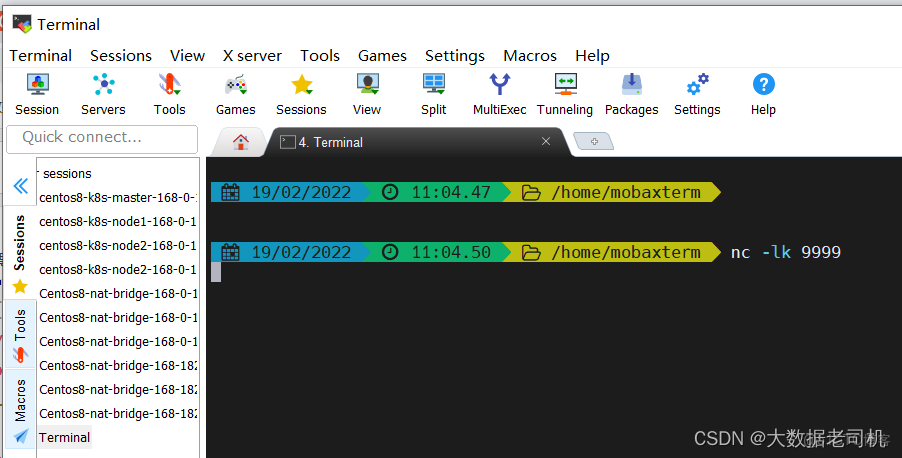Collapse sidebar with double chevron arrow
Screen dimensions: 902x458
point(21,186)
